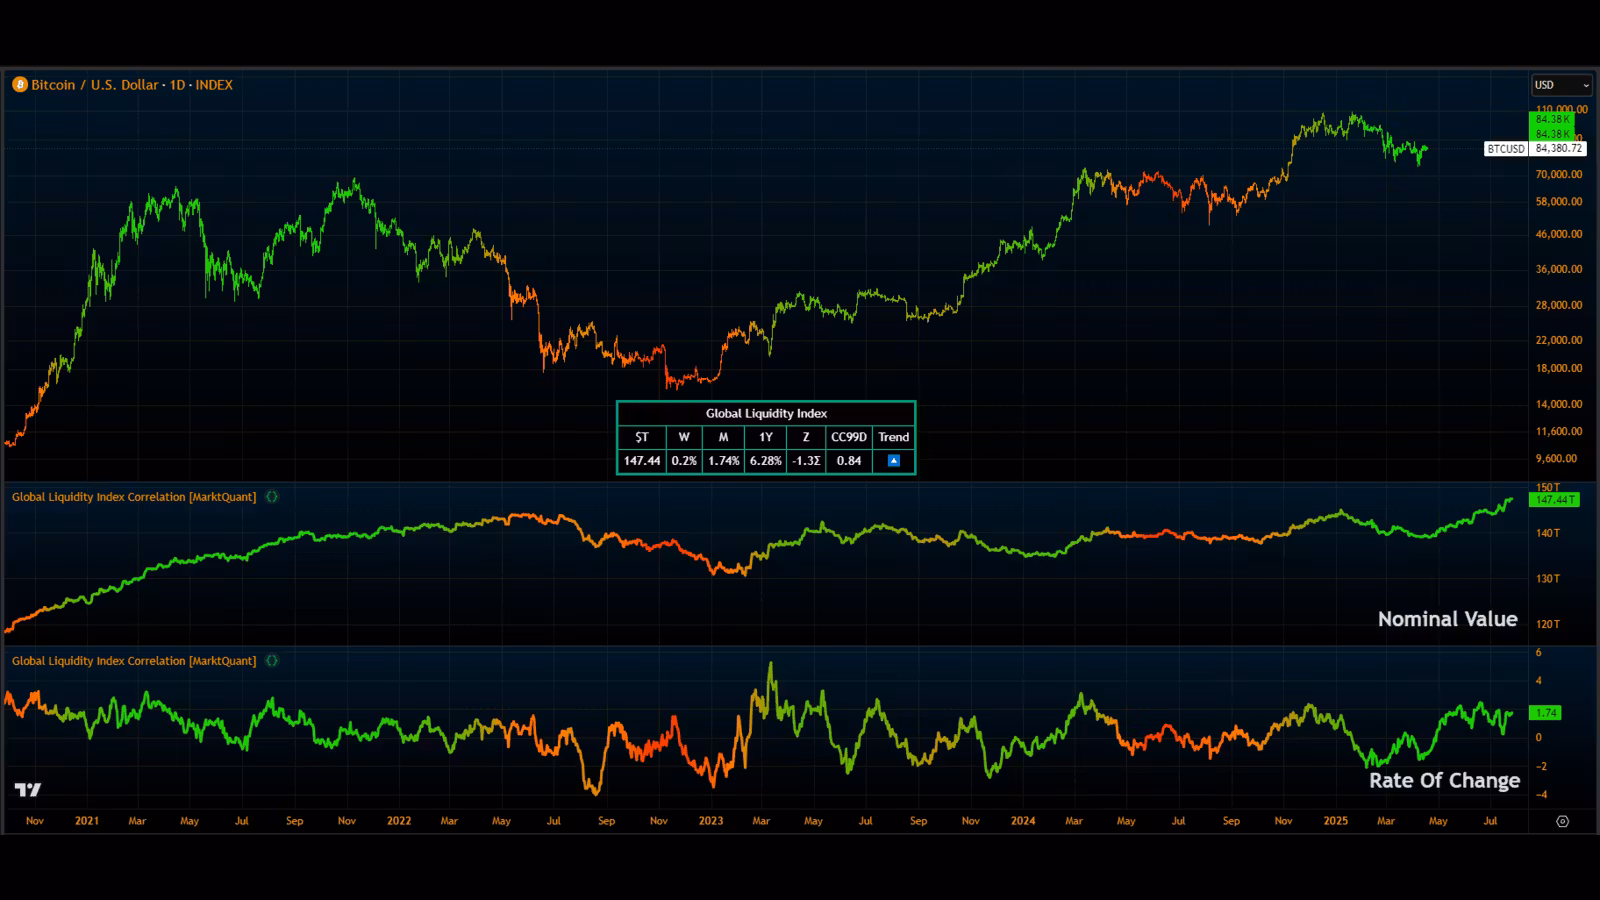Viewport: 1600px width, 900px height.
Task: Open chart settings gear icon
Action: 1562,821
